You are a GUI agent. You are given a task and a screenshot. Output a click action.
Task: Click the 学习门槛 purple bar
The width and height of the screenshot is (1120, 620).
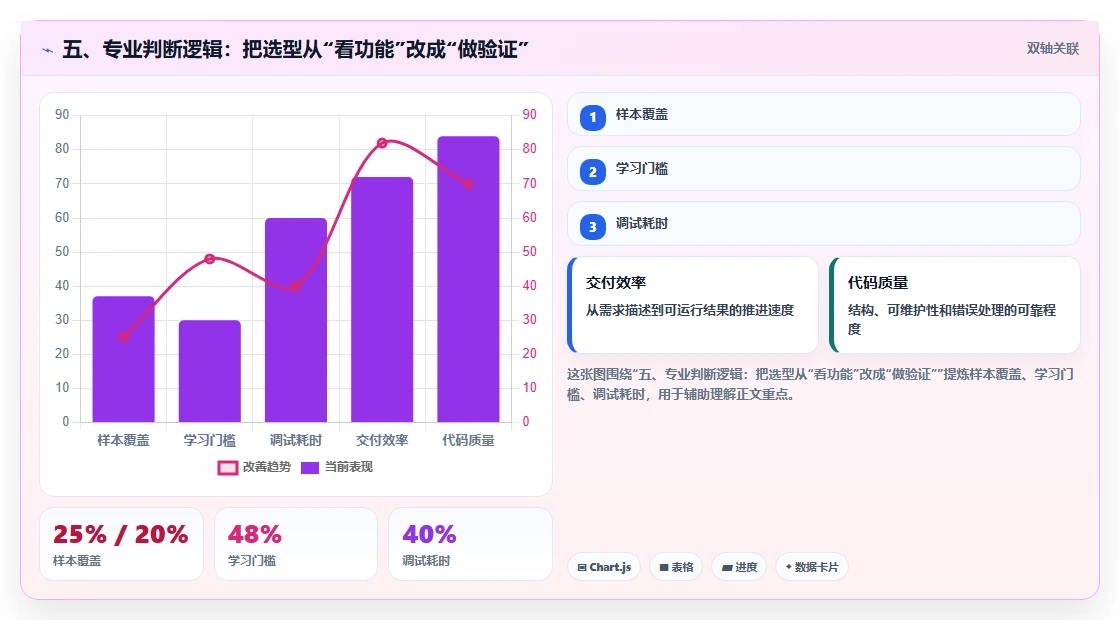pyautogui.click(x=210, y=371)
